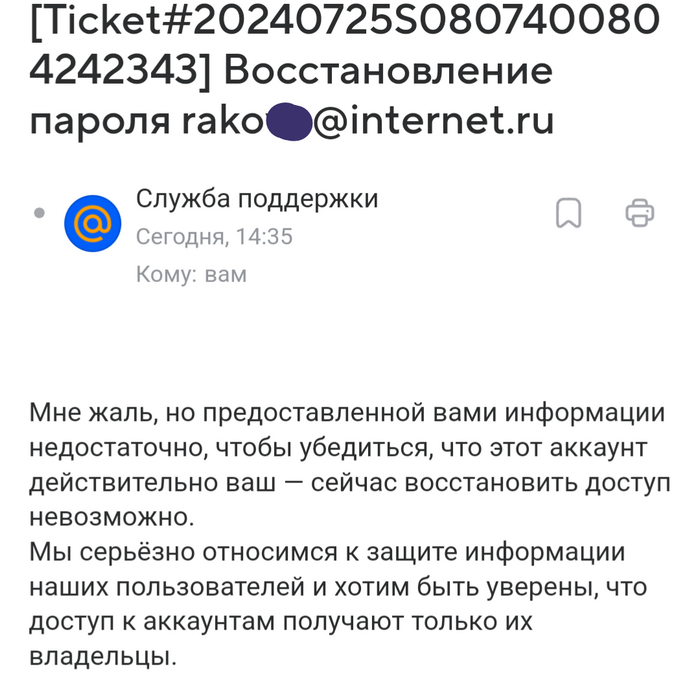This screenshot has width=700, height=675.
Task: Tap the Mail.ru @ sender avatar
Action: click(x=92, y=224)
